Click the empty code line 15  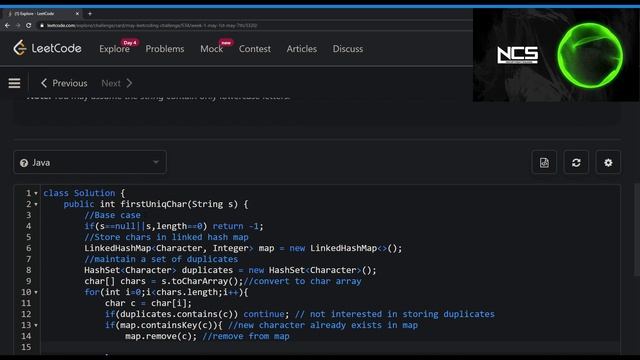pos(331,347)
